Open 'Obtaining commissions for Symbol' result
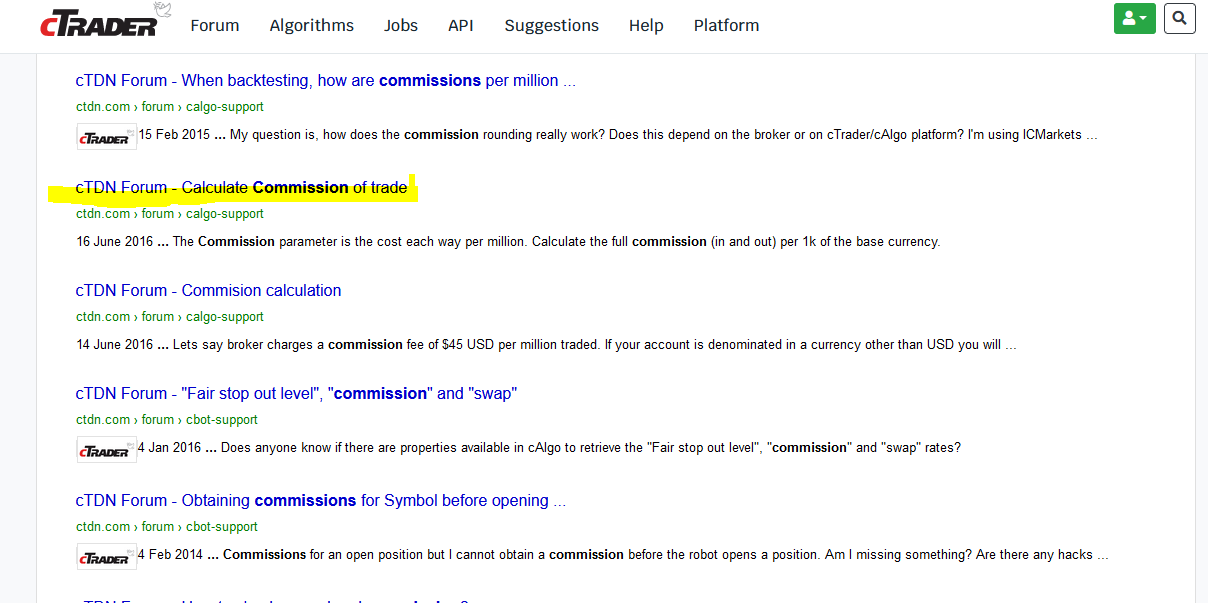This screenshot has width=1208, height=603. [x=321, y=501]
